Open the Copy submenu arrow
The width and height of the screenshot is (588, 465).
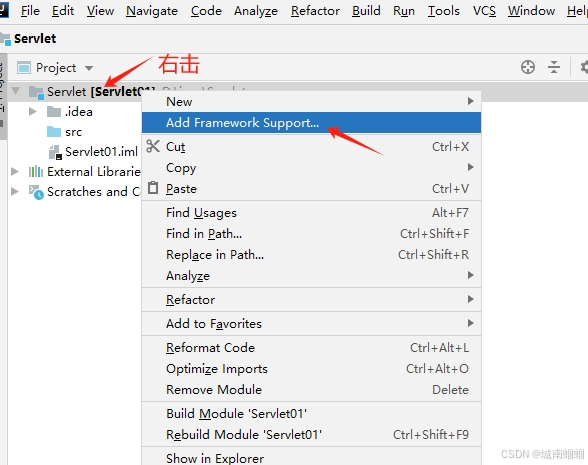pyautogui.click(x=470, y=167)
